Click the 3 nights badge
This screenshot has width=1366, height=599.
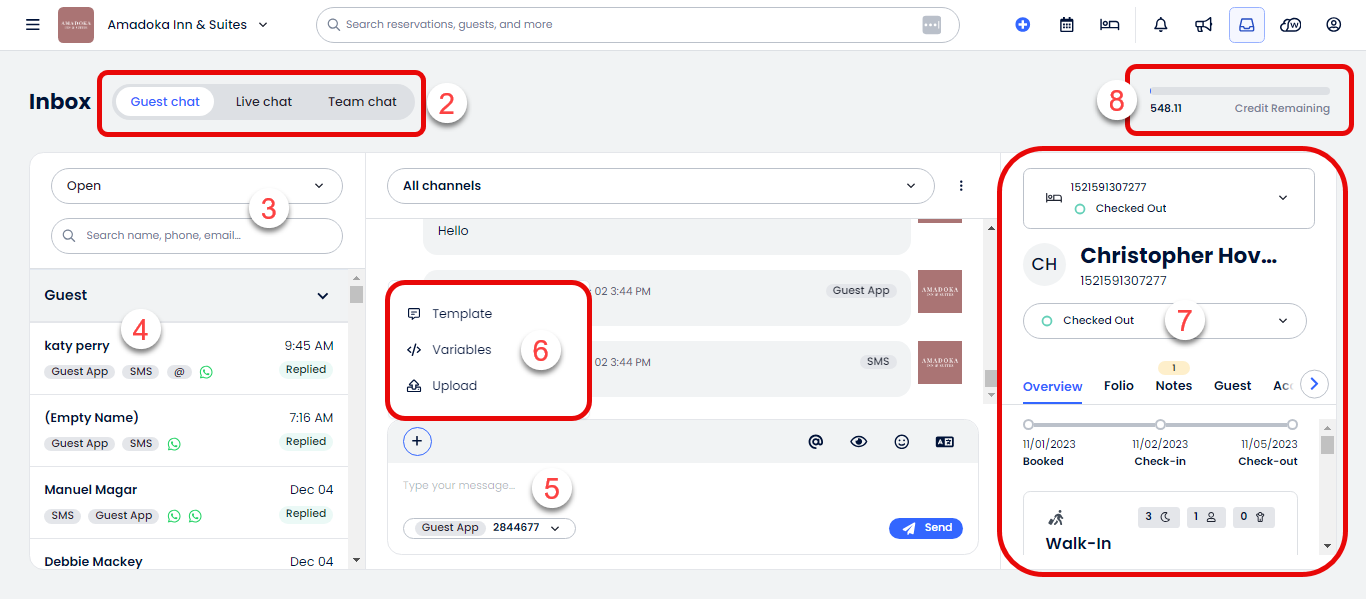point(1158,517)
